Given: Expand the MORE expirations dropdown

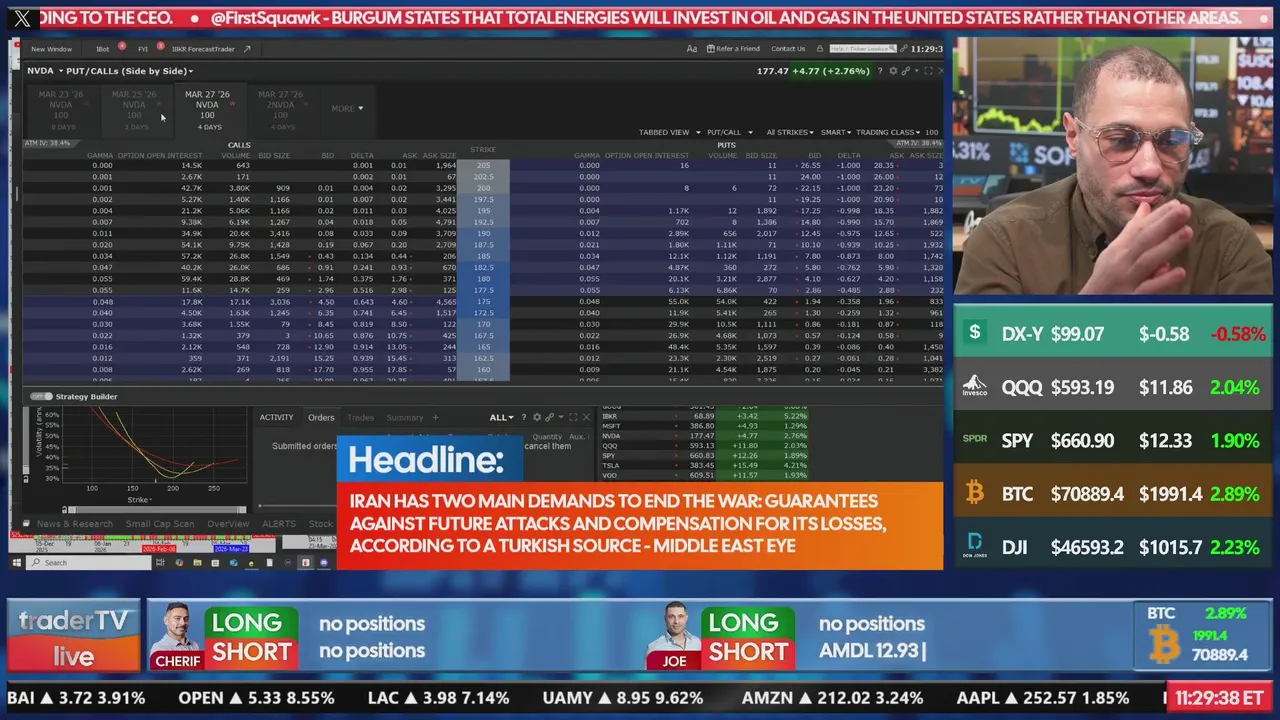Looking at the screenshot, I should tap(347, 108).
